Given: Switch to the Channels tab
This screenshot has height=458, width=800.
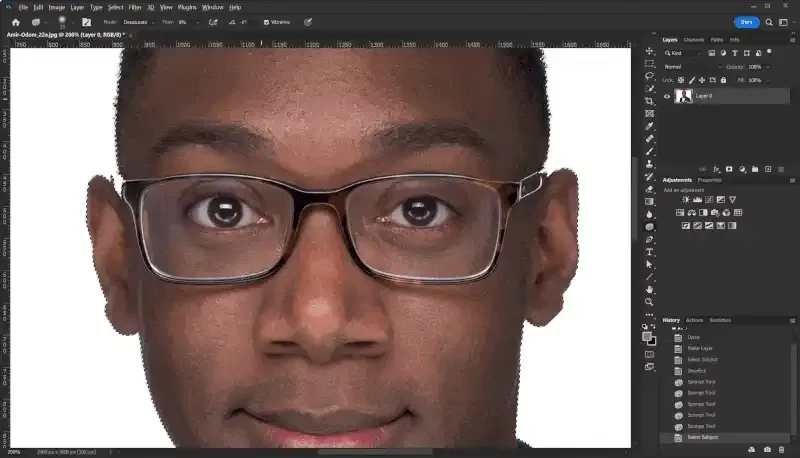Looking at the screenshot, I should click(x=693, y=40).
